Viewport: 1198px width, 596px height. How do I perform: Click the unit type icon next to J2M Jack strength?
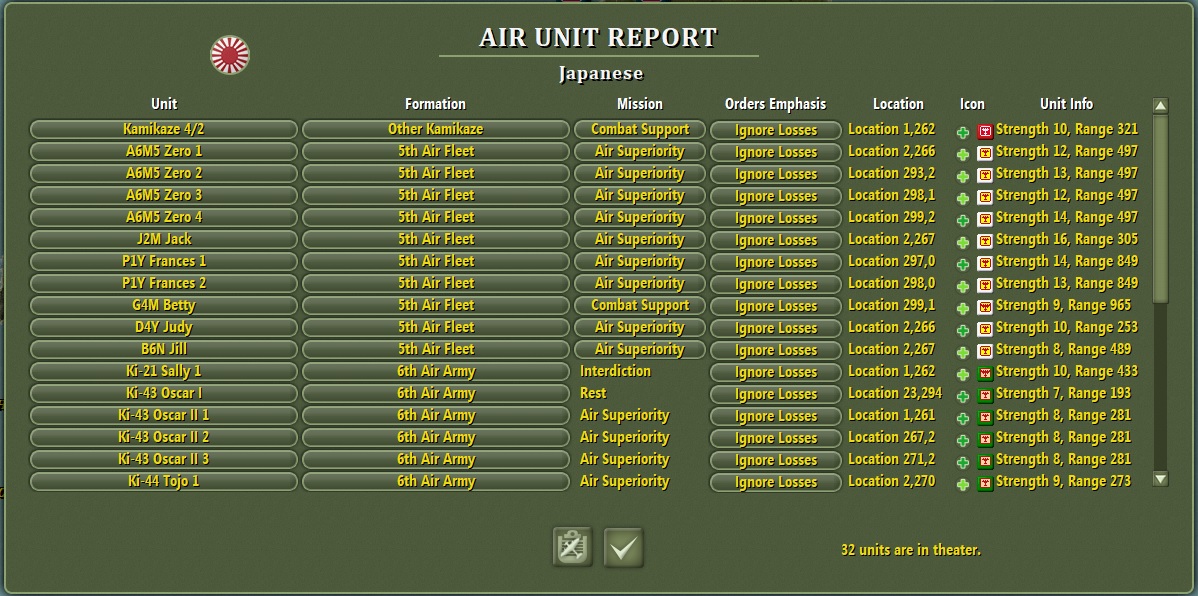coord(985,239)
